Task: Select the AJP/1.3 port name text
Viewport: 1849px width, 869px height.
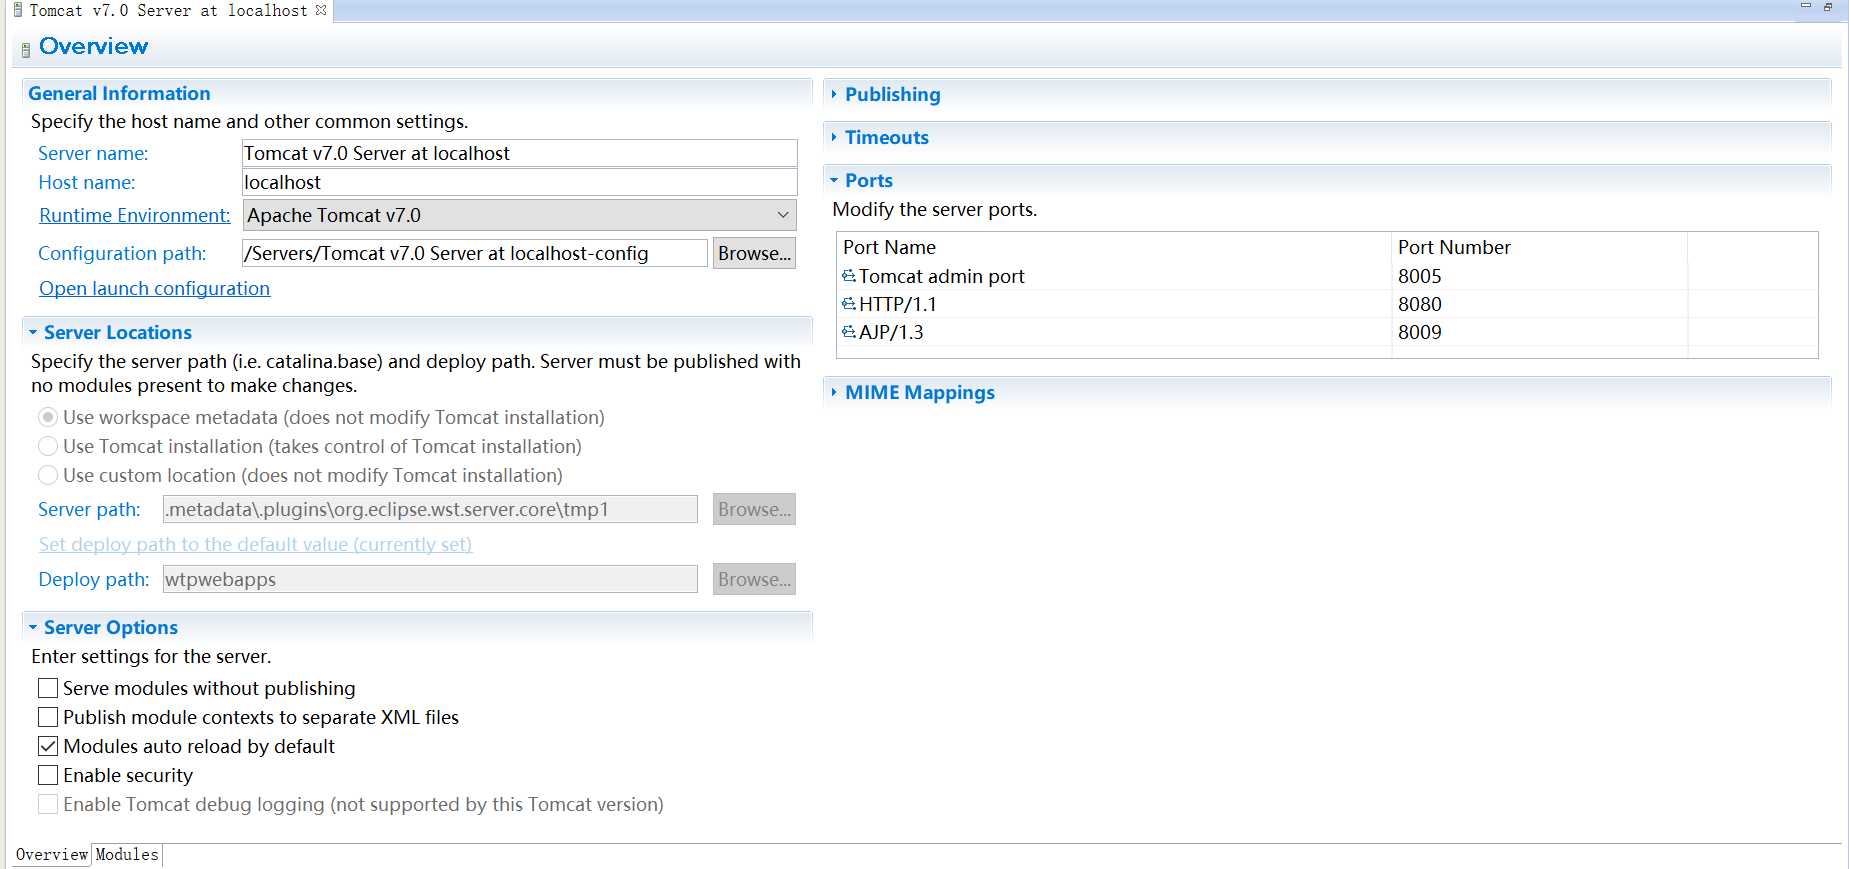Action: pyautogui.click(x=891, y=332)
